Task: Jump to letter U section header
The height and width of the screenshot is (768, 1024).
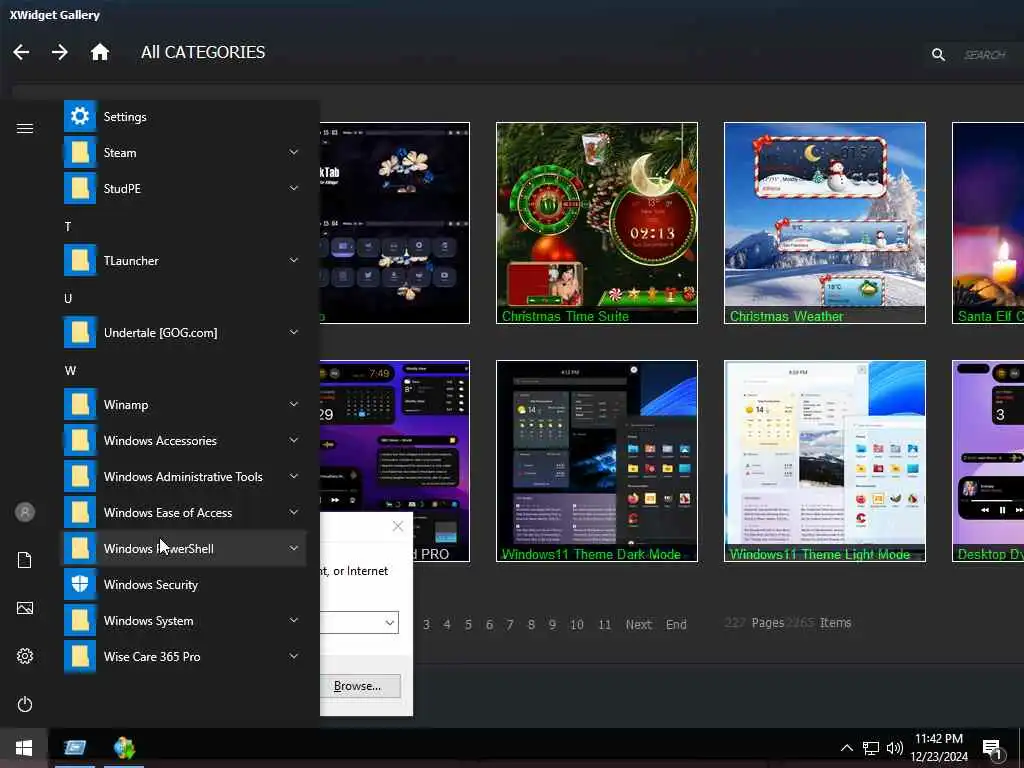Action: [68, 298]
